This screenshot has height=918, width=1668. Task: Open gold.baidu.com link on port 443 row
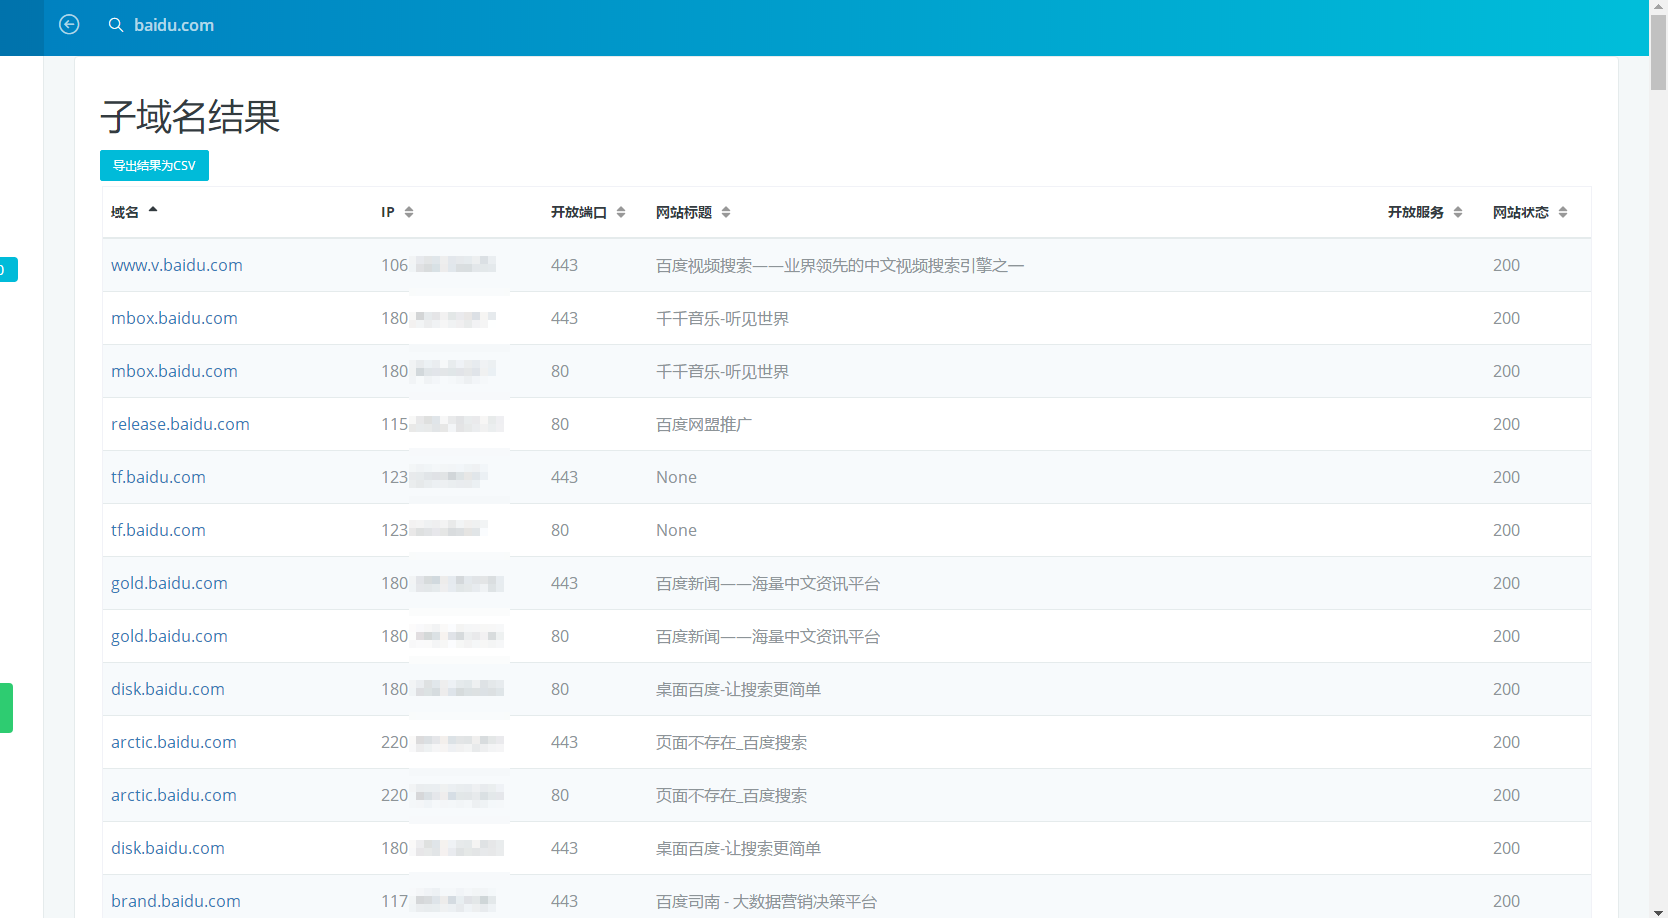point(169,583)
